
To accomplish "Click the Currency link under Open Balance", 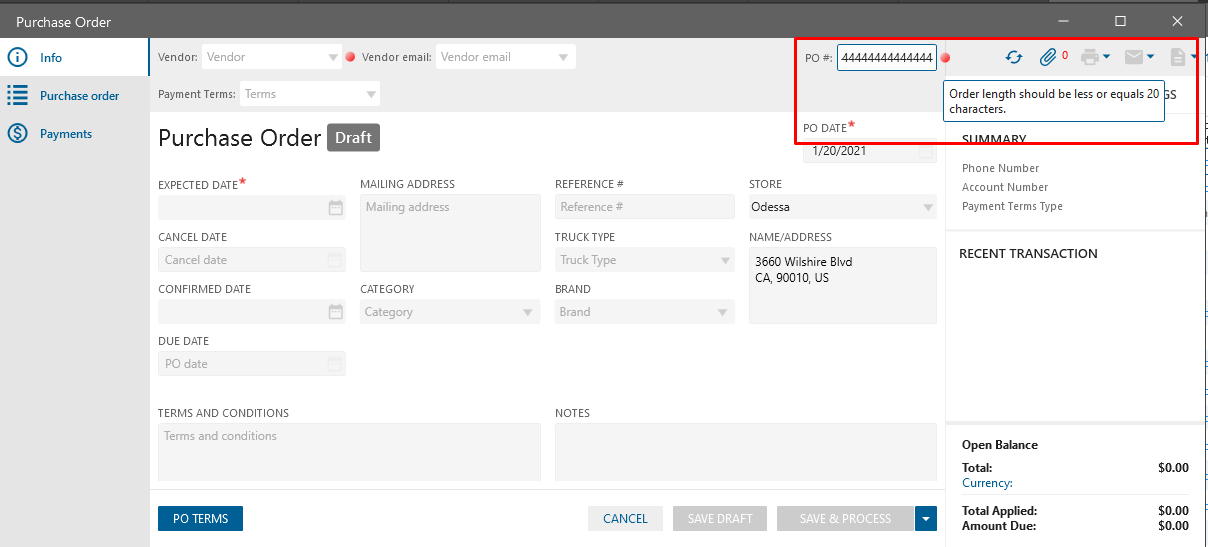I will pos(987,483).
